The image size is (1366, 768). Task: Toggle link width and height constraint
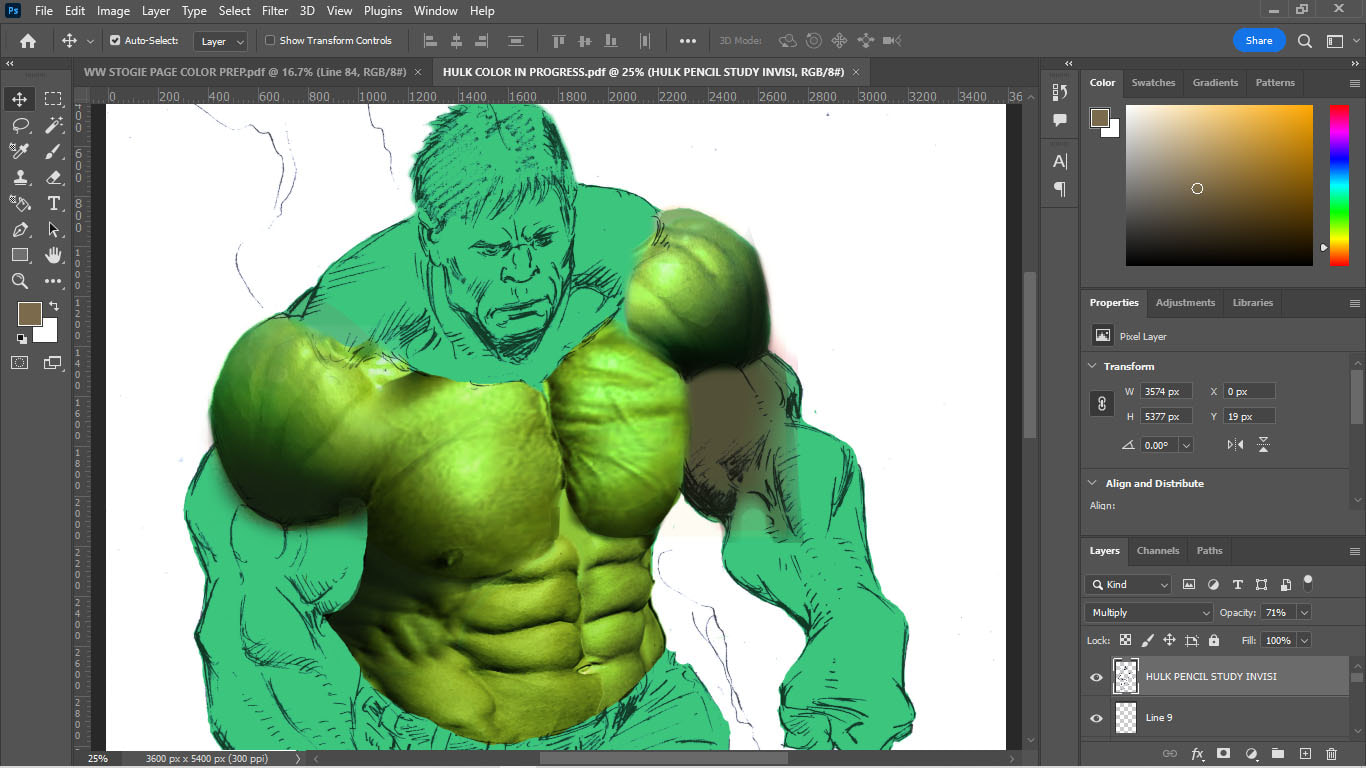pyautogui.click(x=1102, y=404)
